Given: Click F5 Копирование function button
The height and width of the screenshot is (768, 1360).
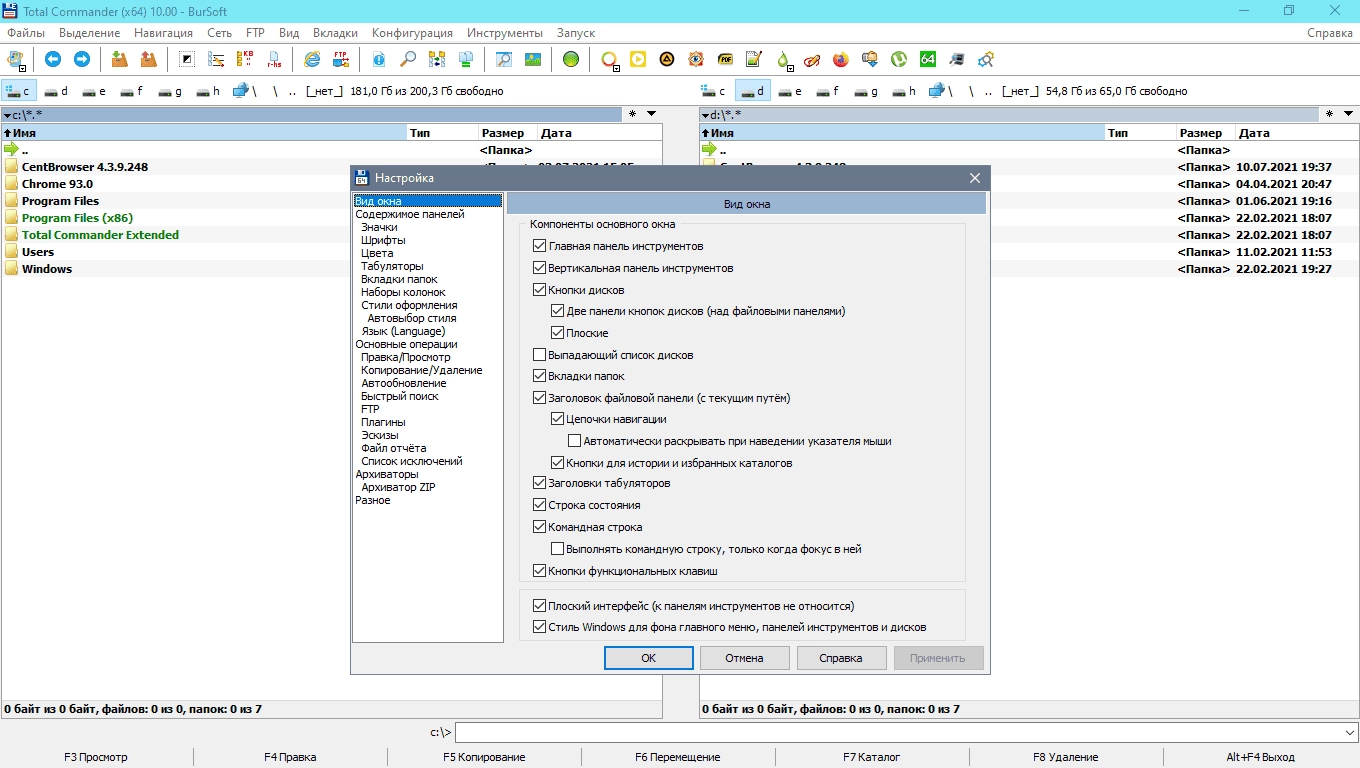Looking at the screenshot, I should coord(484,757).
